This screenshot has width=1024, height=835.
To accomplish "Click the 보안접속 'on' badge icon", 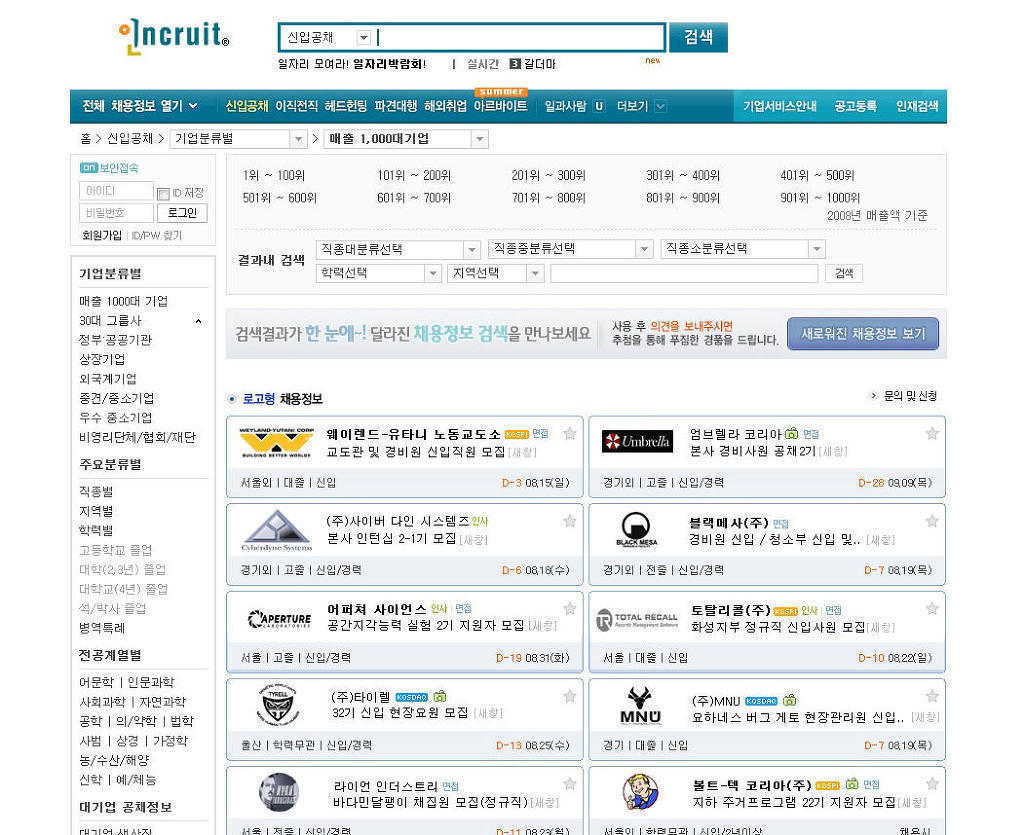I will pyautogui.click(x=88, y=168).
